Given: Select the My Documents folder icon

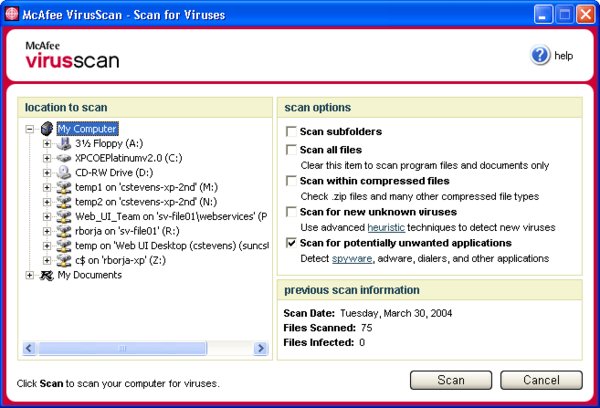Looking at the screenshot, I should pyautogui.click(x=46, y=274).
